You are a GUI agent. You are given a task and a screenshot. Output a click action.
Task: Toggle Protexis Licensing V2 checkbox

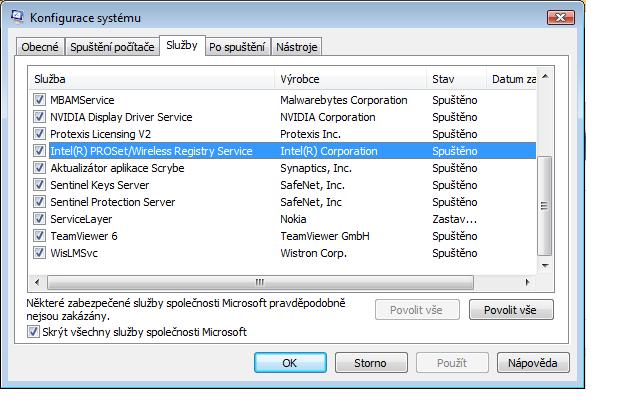tap(39, 134)
